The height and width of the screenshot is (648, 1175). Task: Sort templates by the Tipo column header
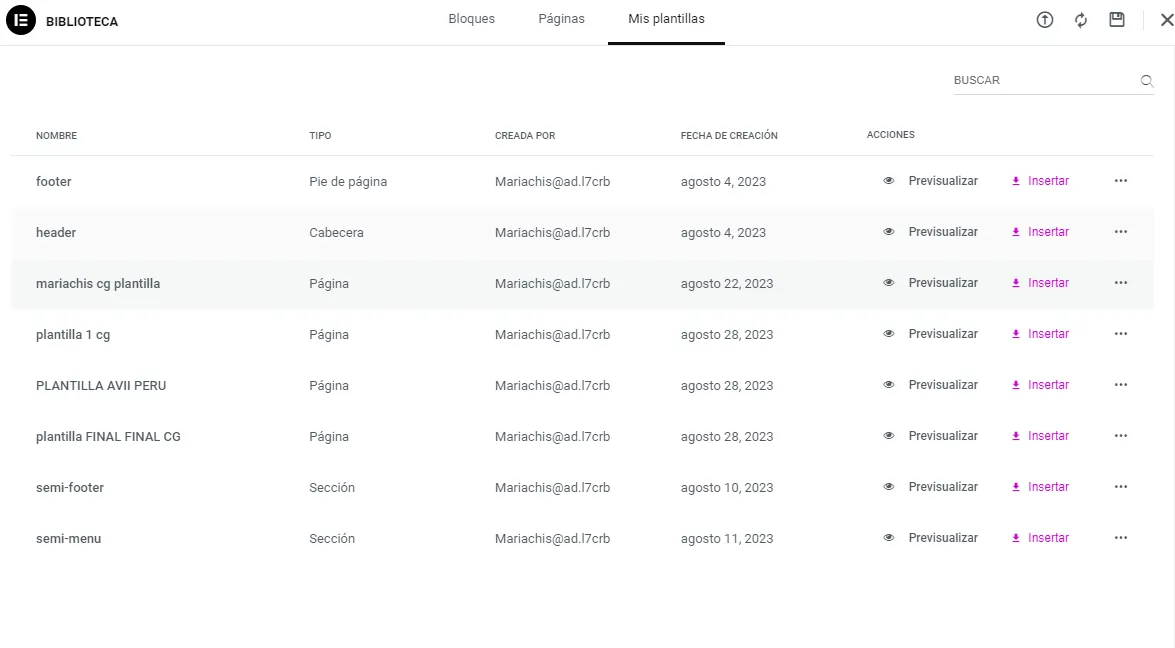(x=320, y=136)
